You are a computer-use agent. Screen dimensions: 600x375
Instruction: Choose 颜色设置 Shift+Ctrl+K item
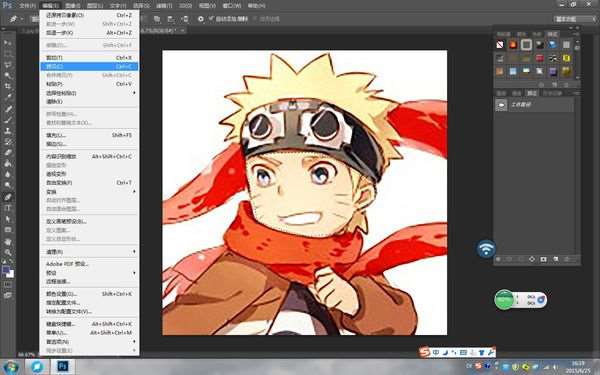(89, 294)
